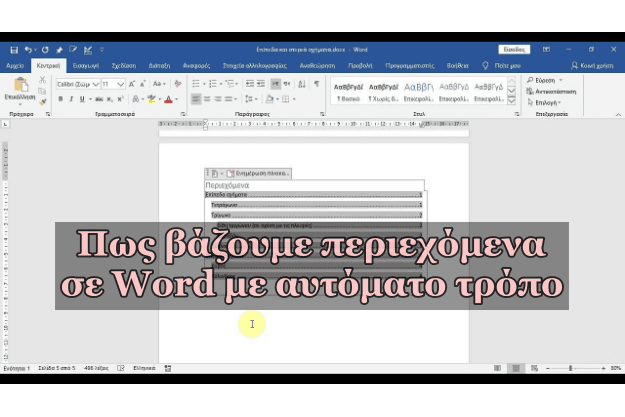Toggle paragraph marks display (¶)

pos(316,84)
